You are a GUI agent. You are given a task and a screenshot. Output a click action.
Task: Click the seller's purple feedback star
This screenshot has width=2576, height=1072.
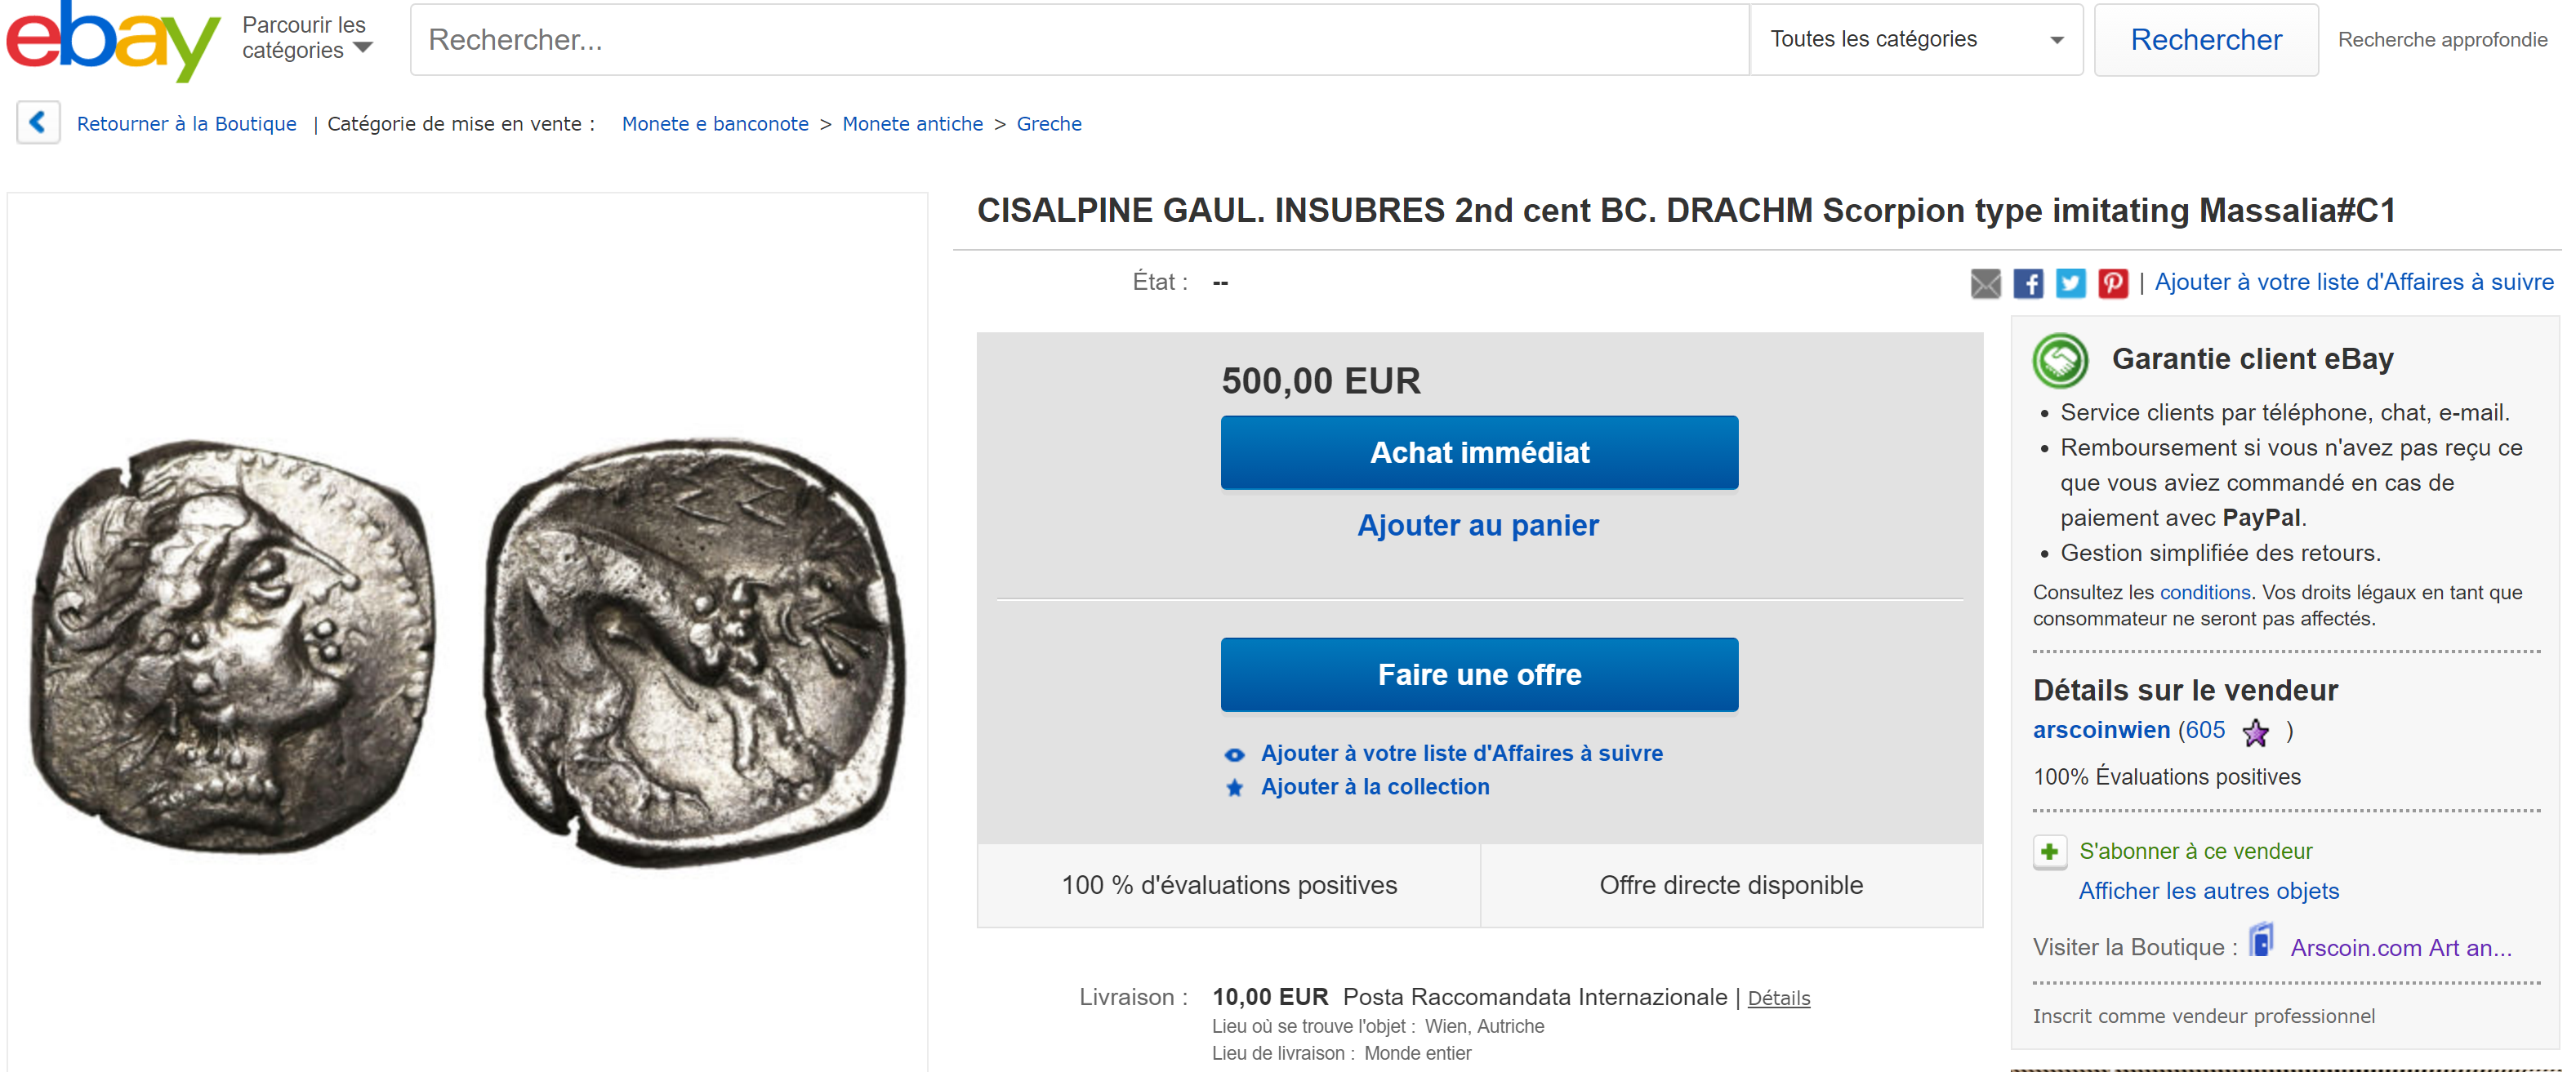tap(2255, 732)
